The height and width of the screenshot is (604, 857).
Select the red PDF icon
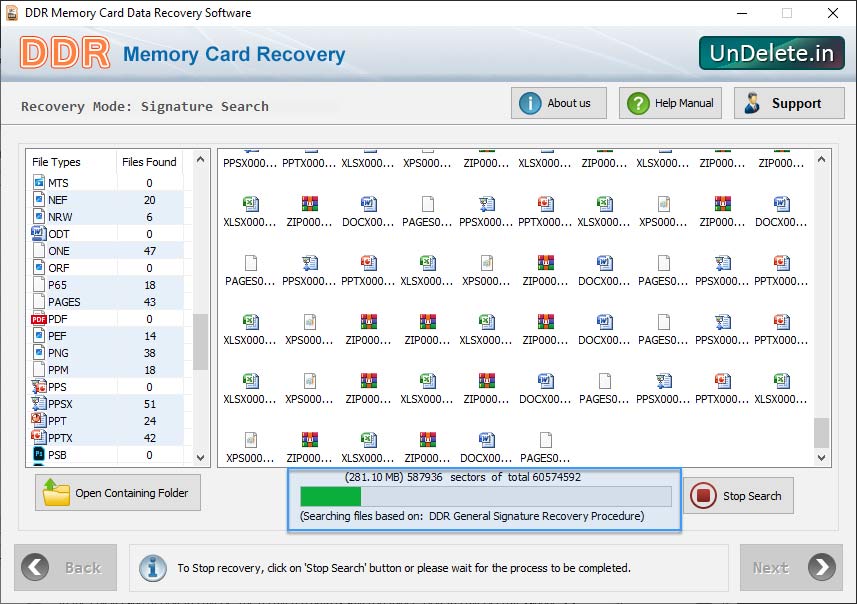[39, 319]
